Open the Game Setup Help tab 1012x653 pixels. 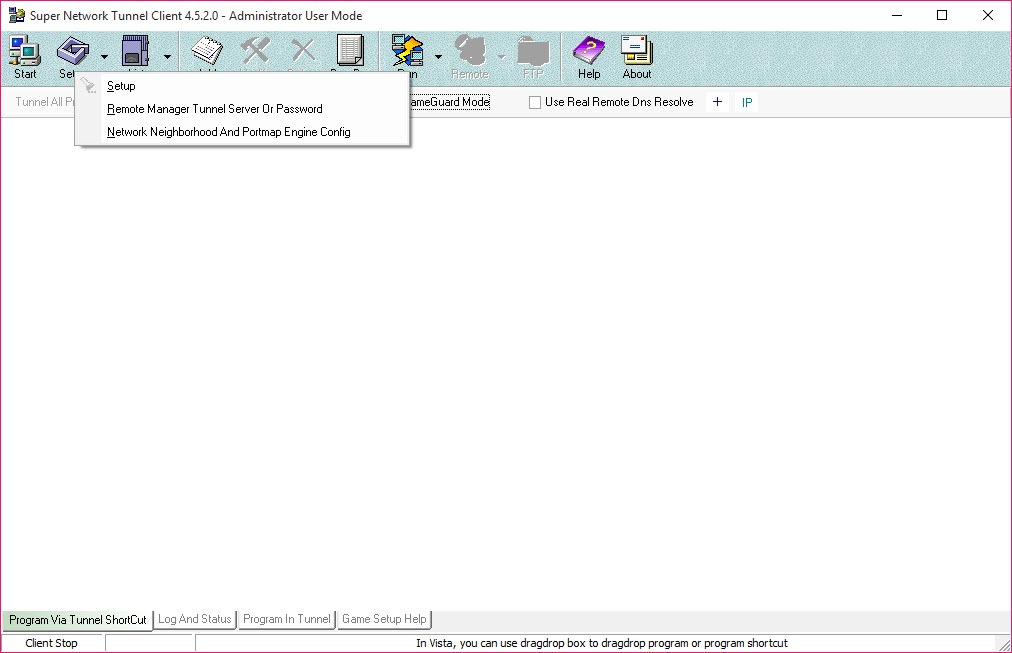pyautogui.click(x=384, y=619)
